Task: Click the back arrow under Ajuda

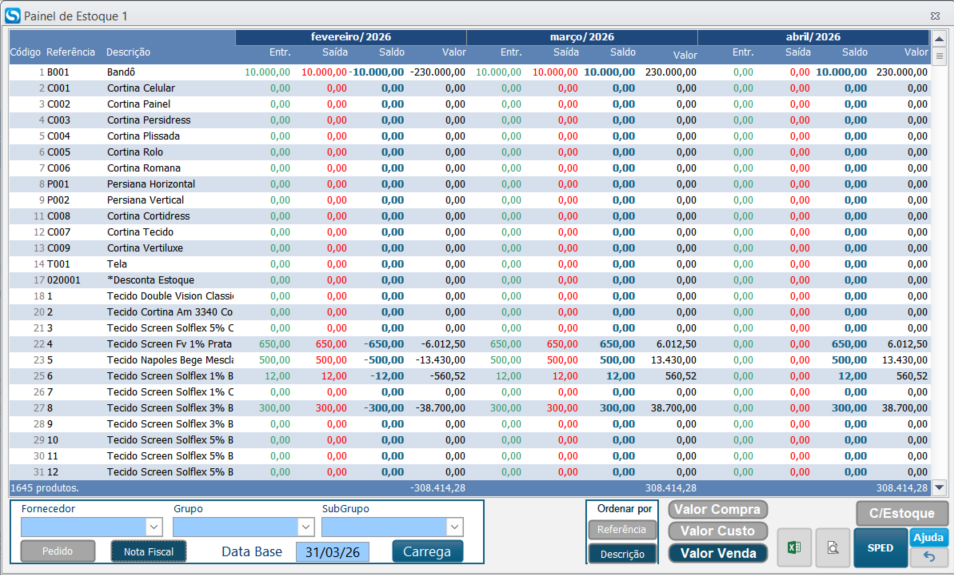Action: pyautogui.click(x=929, y=557)
